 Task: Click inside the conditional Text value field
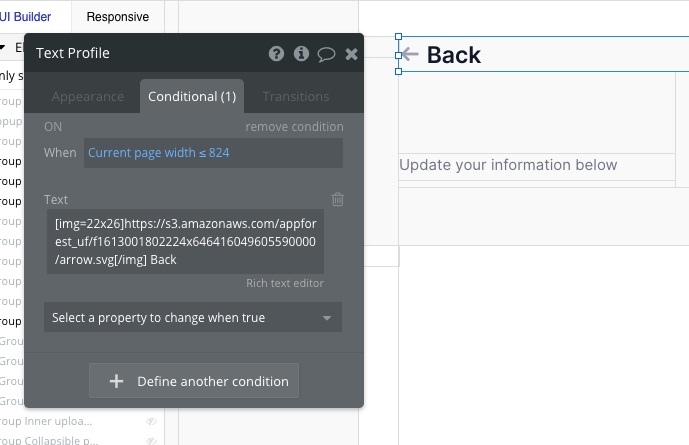[x=184, y=241]
